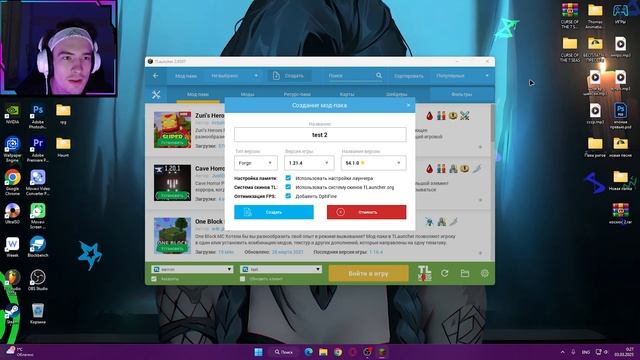The width and height of the screenshot is (640, 360).
Task: Open the rpg folder on the desktop
Action: (x=63, y=114)
